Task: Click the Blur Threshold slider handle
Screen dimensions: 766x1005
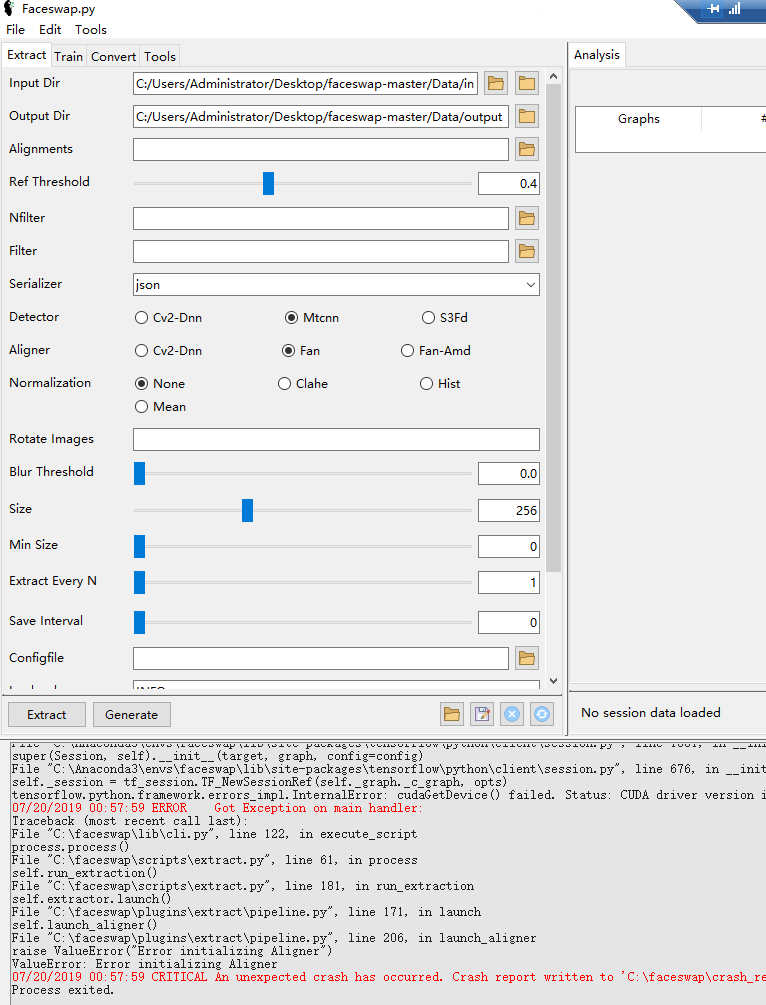Action: click(139, 474)
